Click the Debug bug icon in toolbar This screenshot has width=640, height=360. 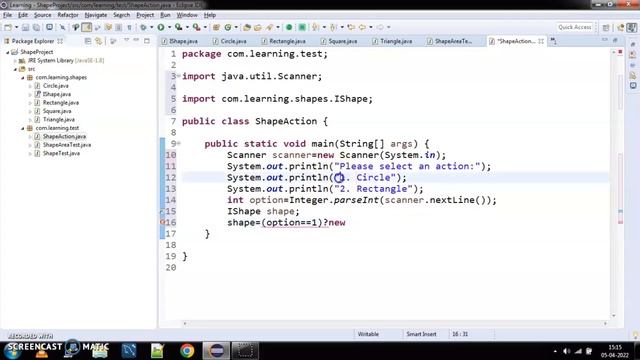click(x=143, y=27)
